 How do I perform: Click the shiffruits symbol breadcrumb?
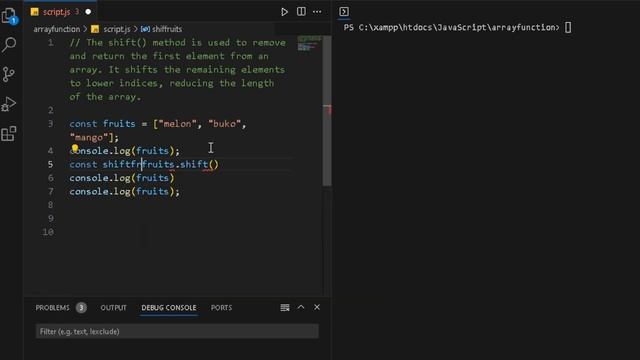click(x=167, y=29)
